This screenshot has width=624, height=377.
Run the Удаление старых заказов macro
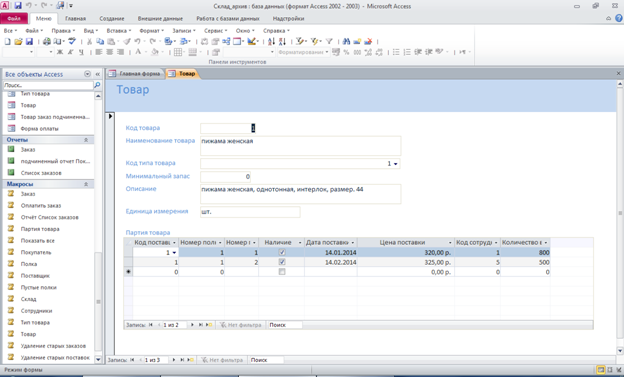(x=53, y=346)
